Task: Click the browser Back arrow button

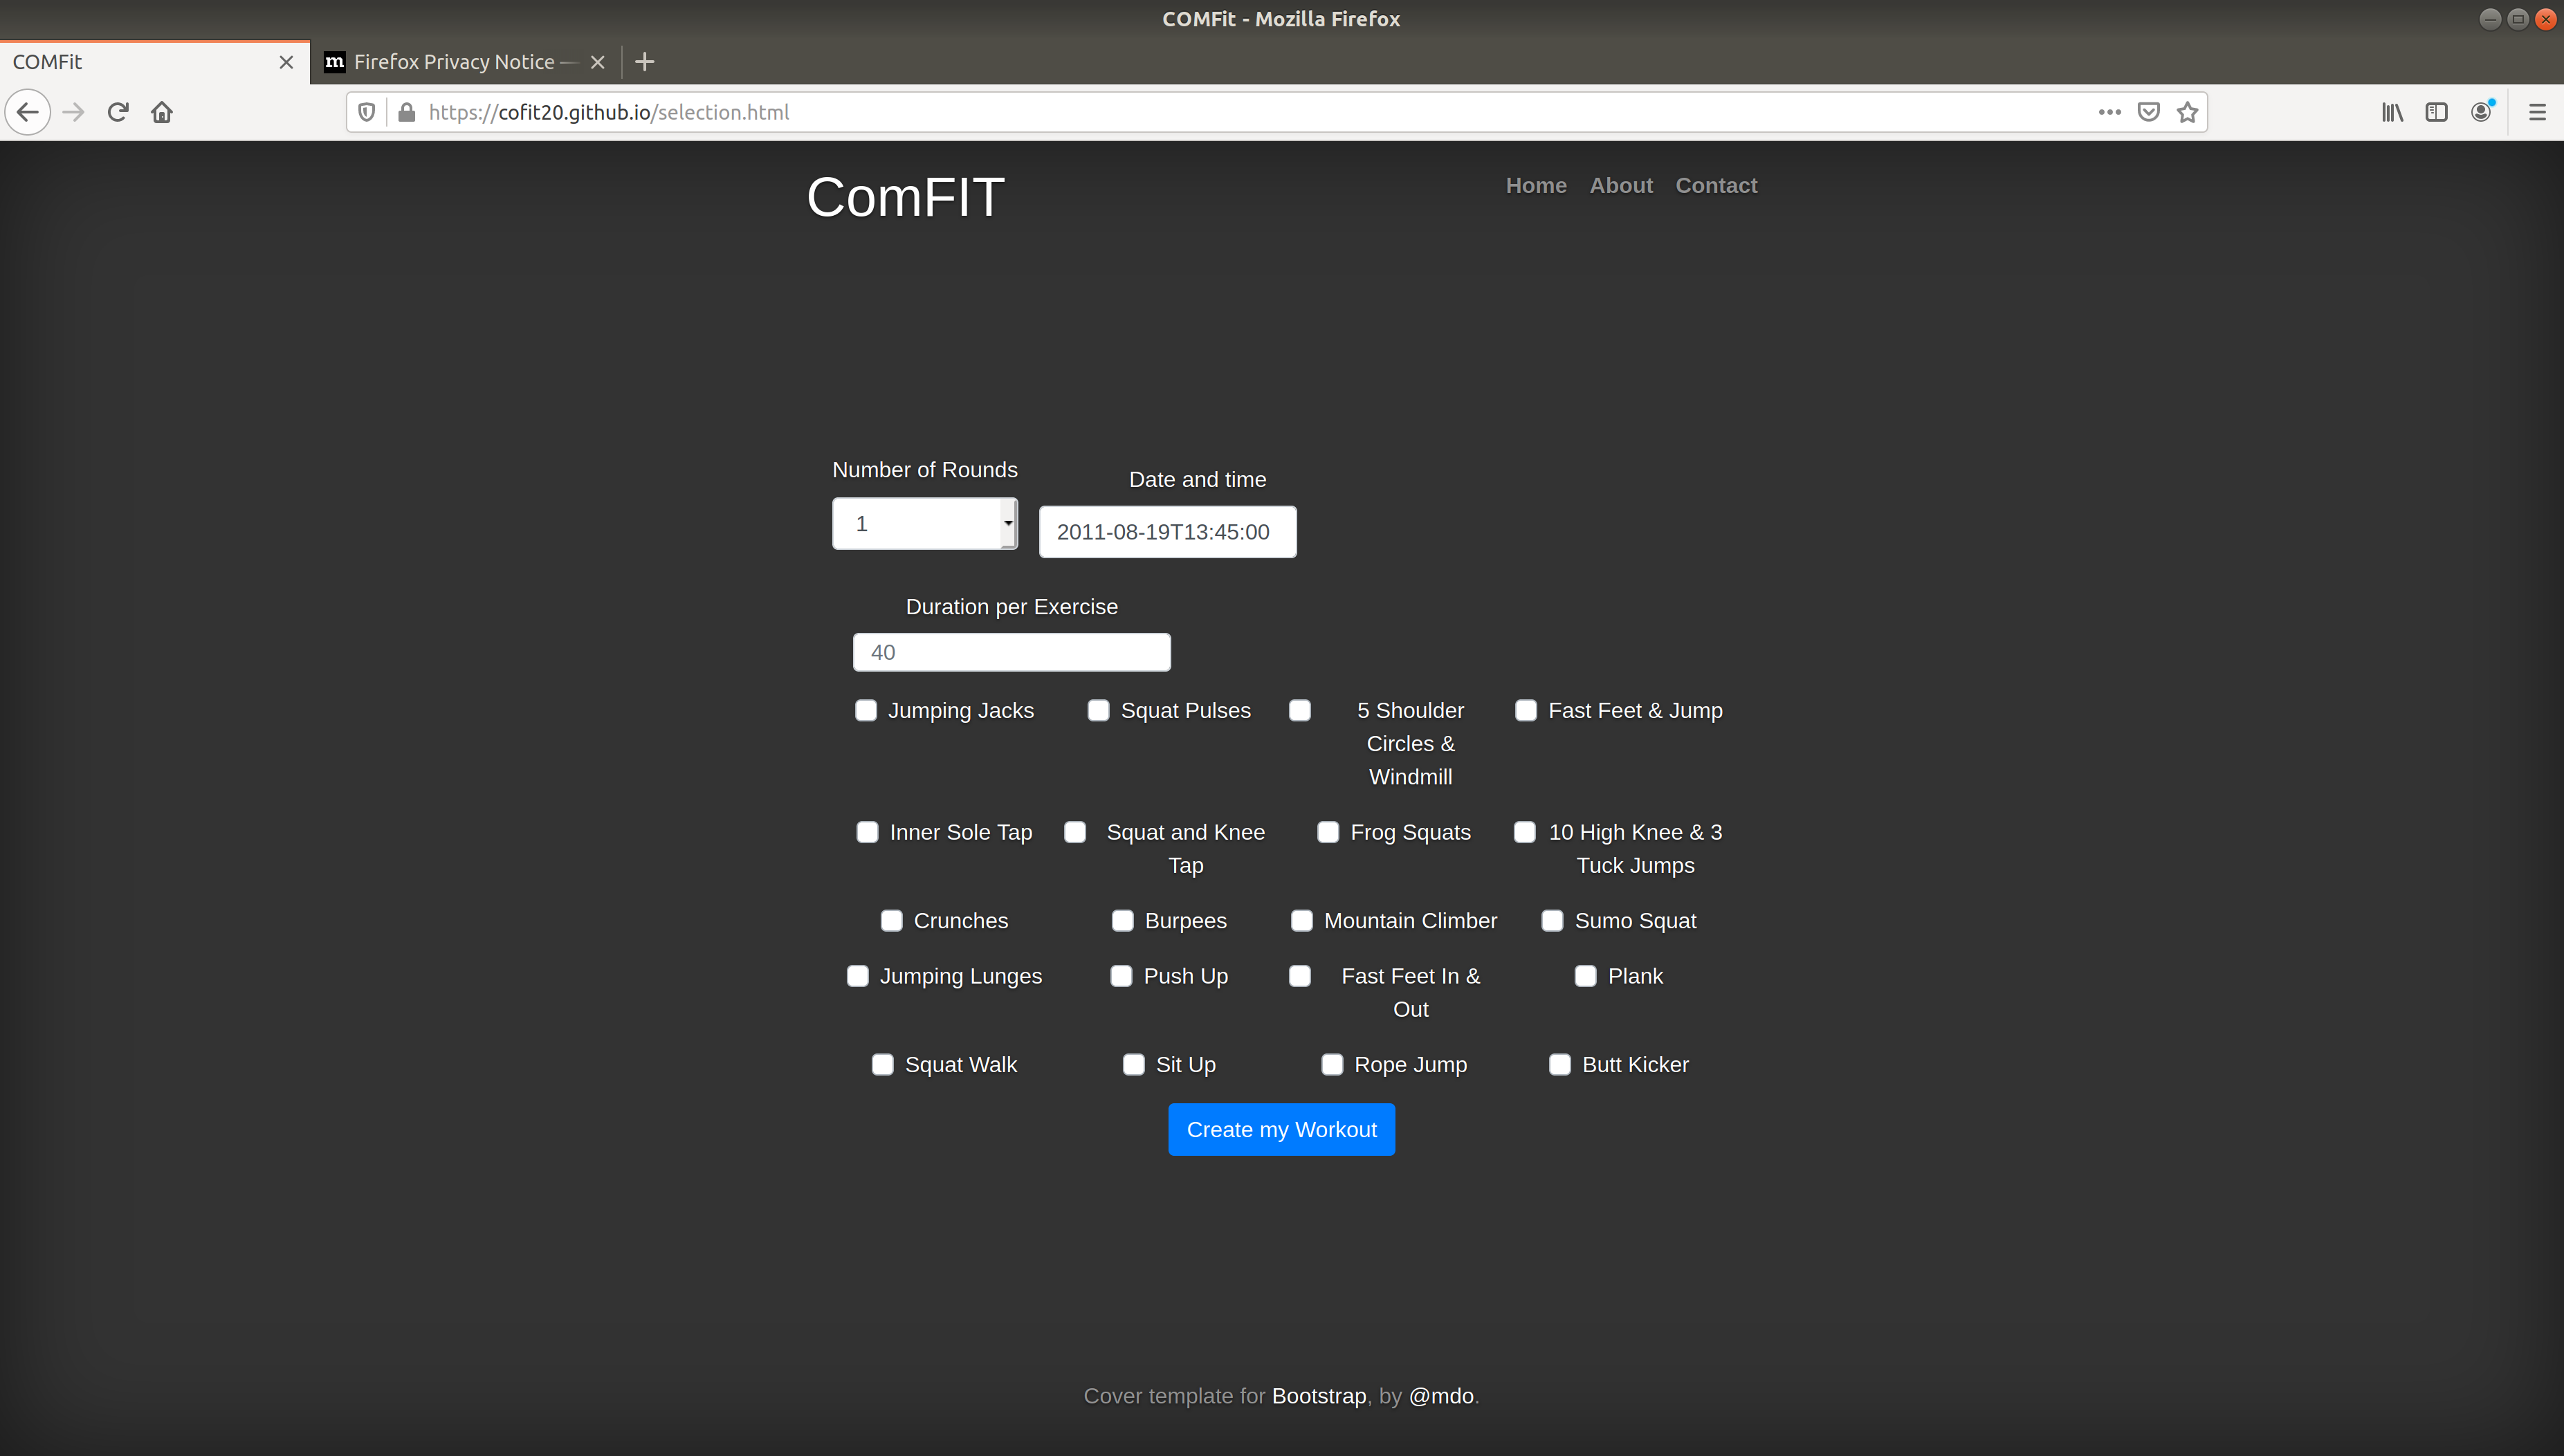Action: (x=28, y=112)
